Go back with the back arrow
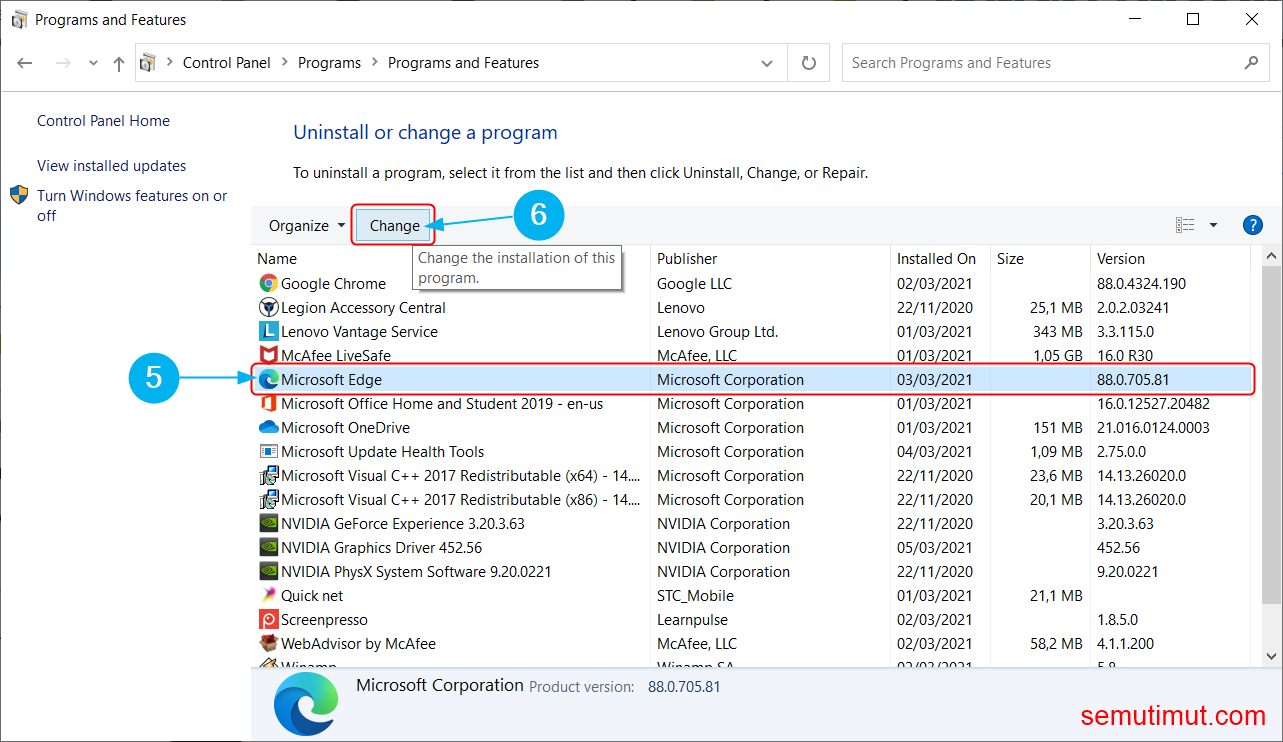 (25, 63)
